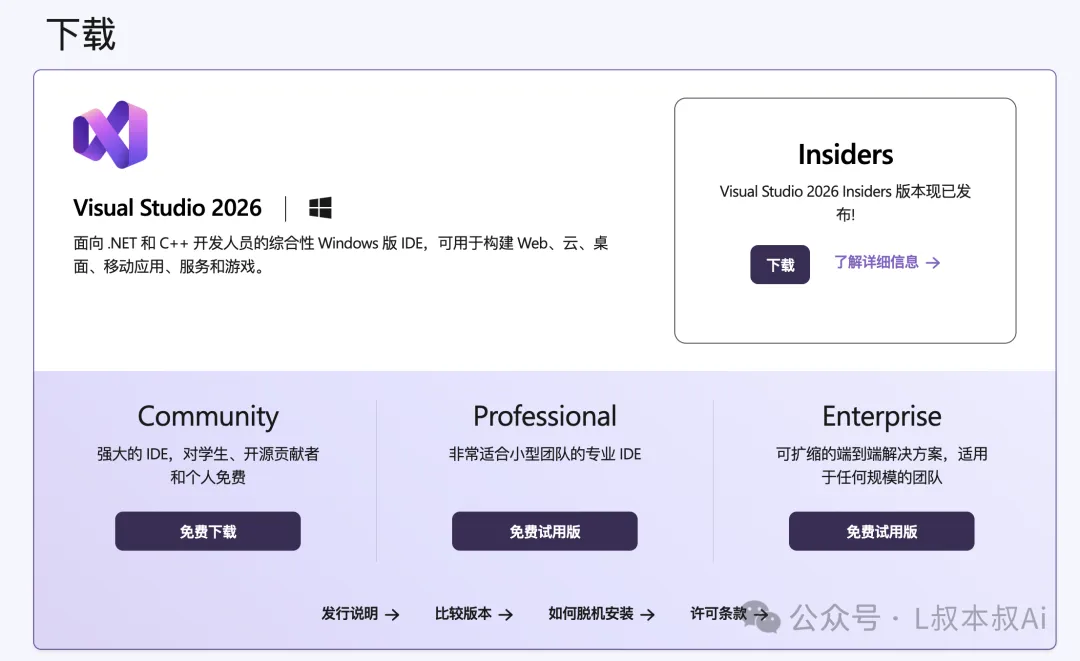The image size is (1080, 661).
Task: Click Enterprise 免费试用版 button
Action: coord(882,531)
